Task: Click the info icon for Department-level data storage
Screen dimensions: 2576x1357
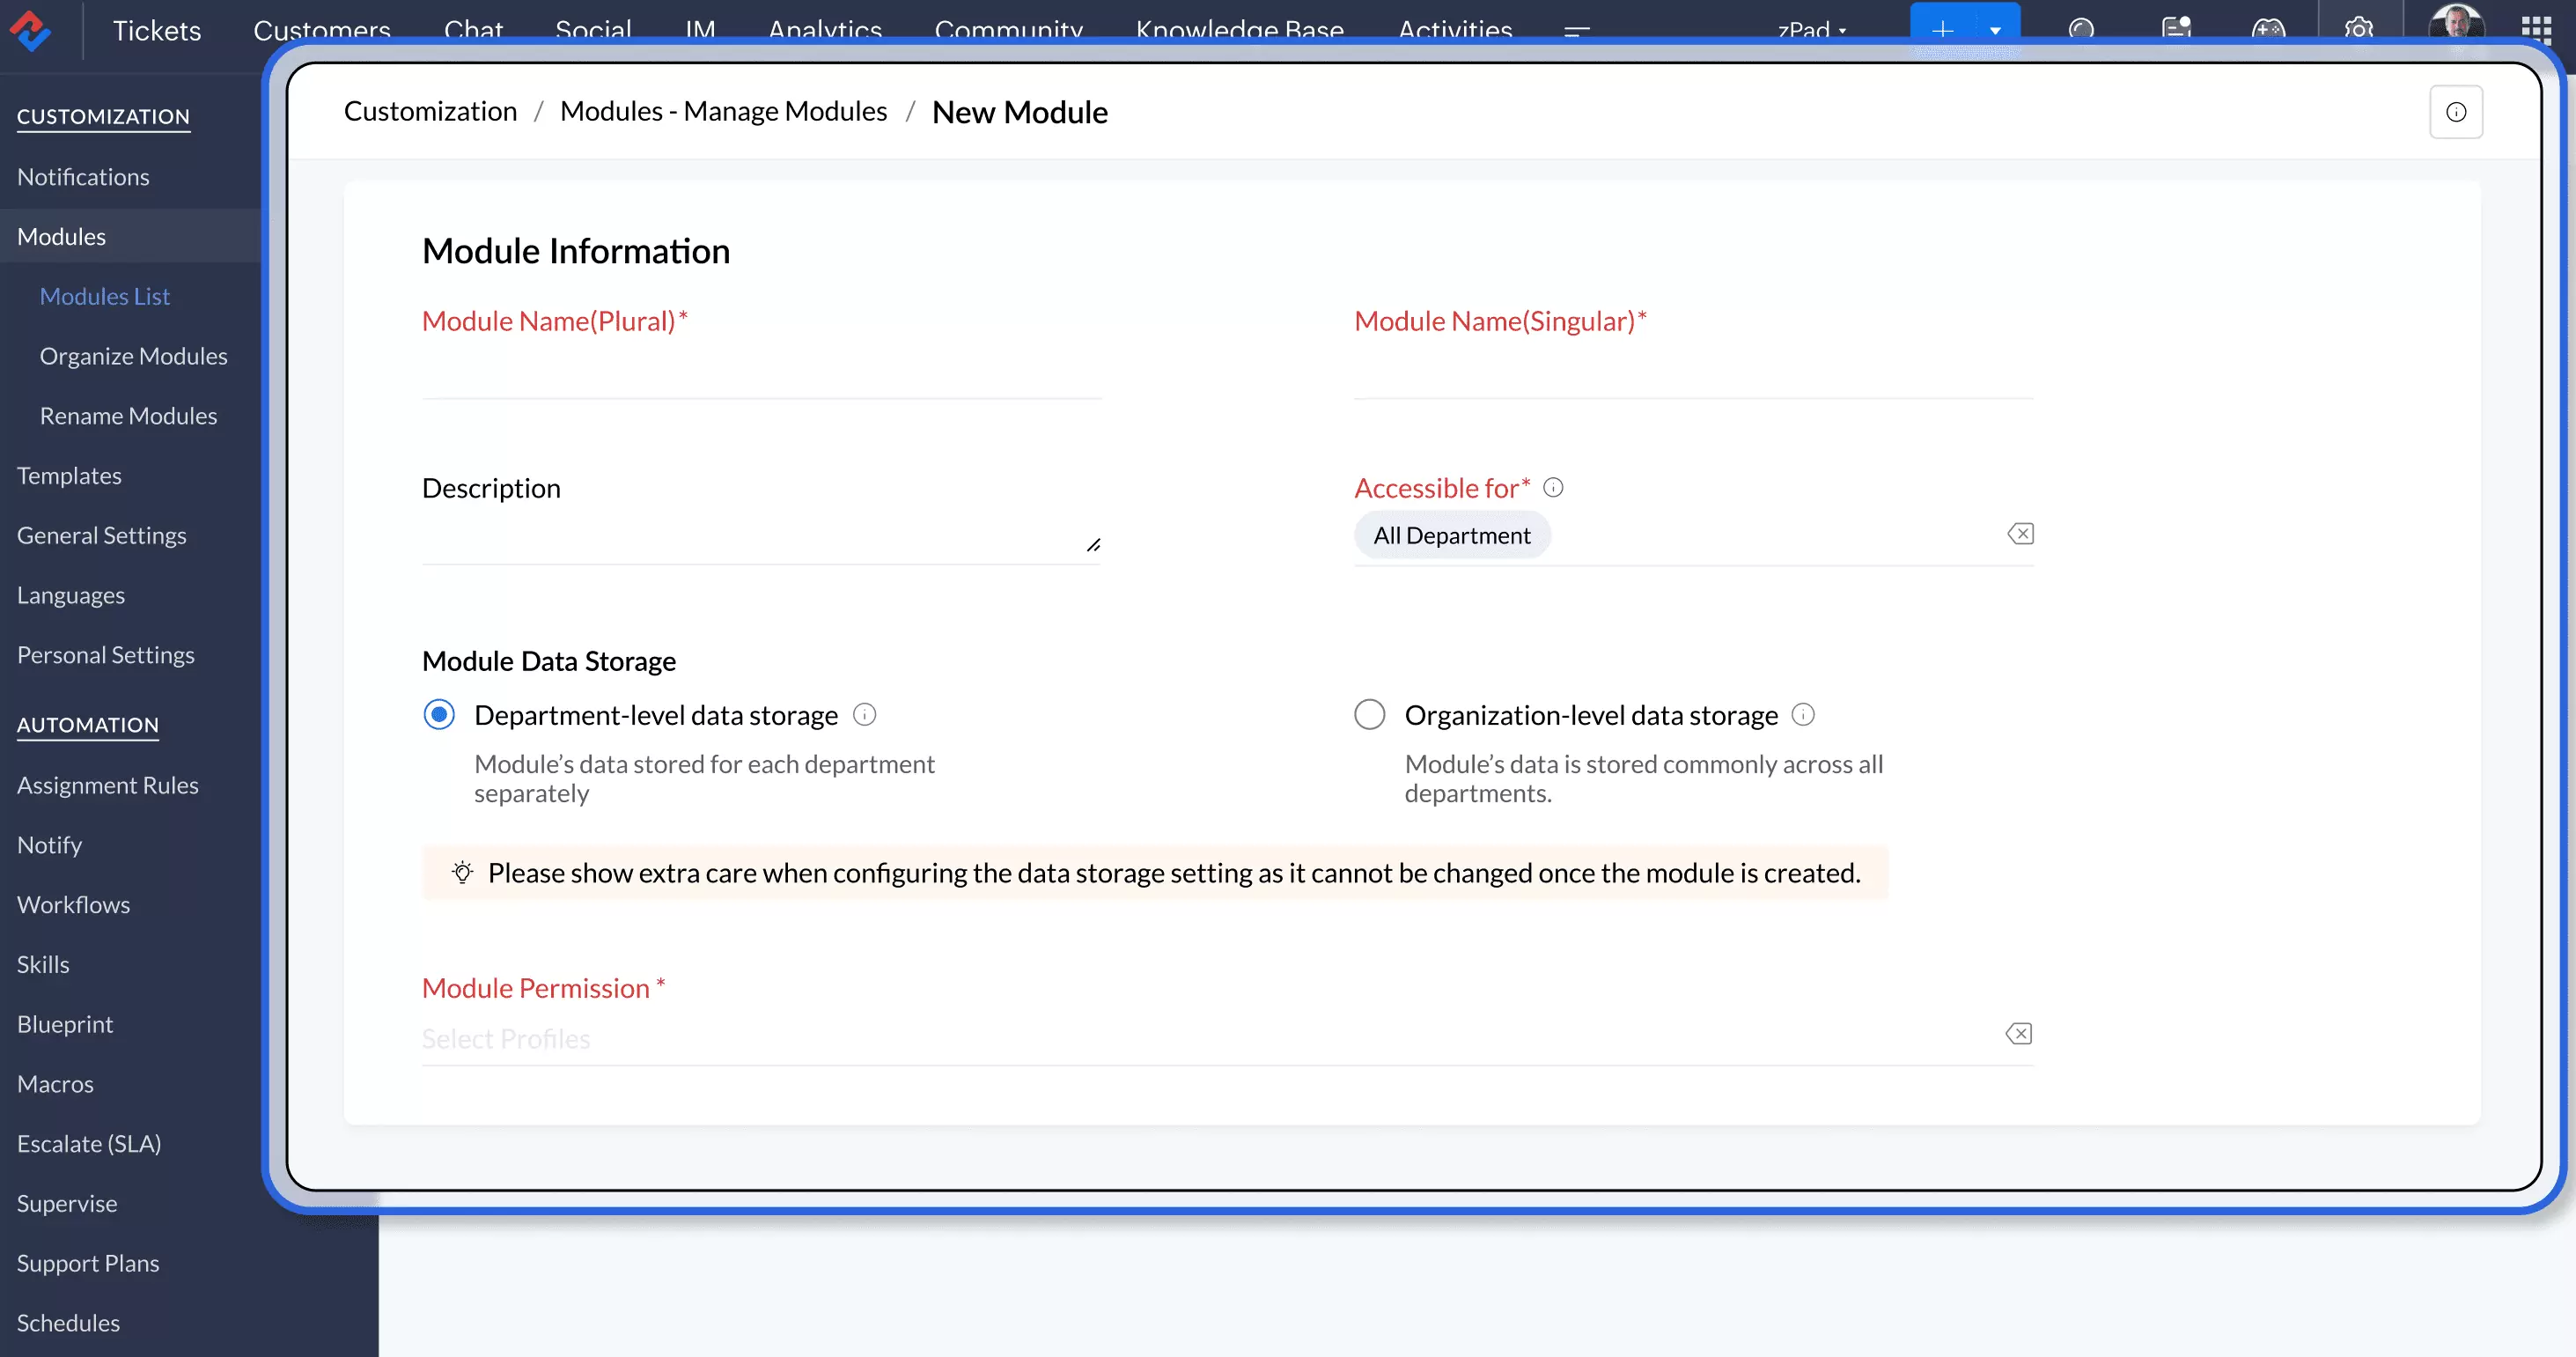Action: click(x=864, y=714)
